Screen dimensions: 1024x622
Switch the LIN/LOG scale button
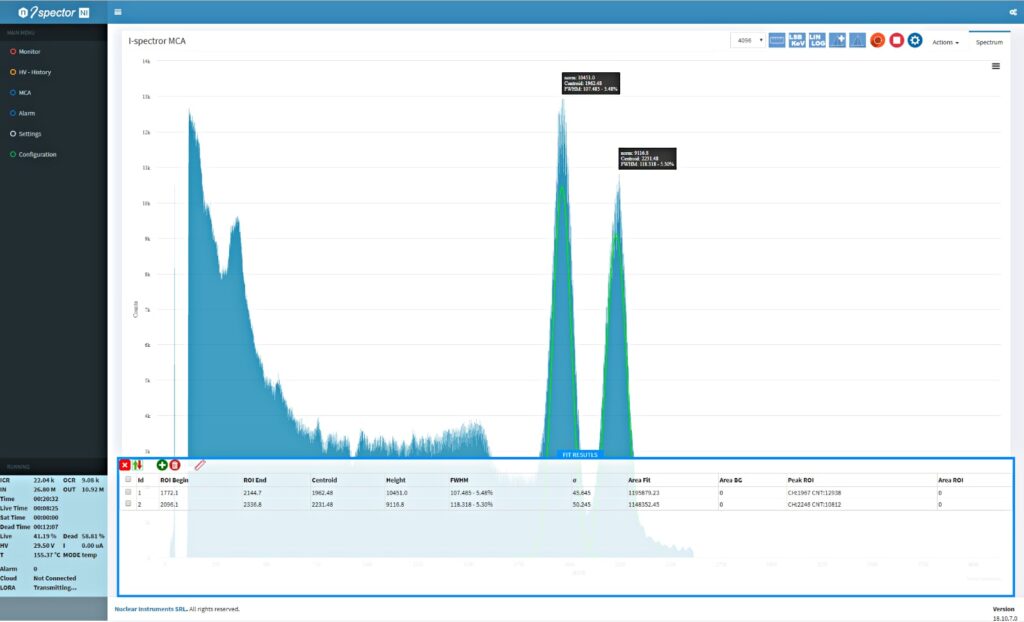pos(817,41)
